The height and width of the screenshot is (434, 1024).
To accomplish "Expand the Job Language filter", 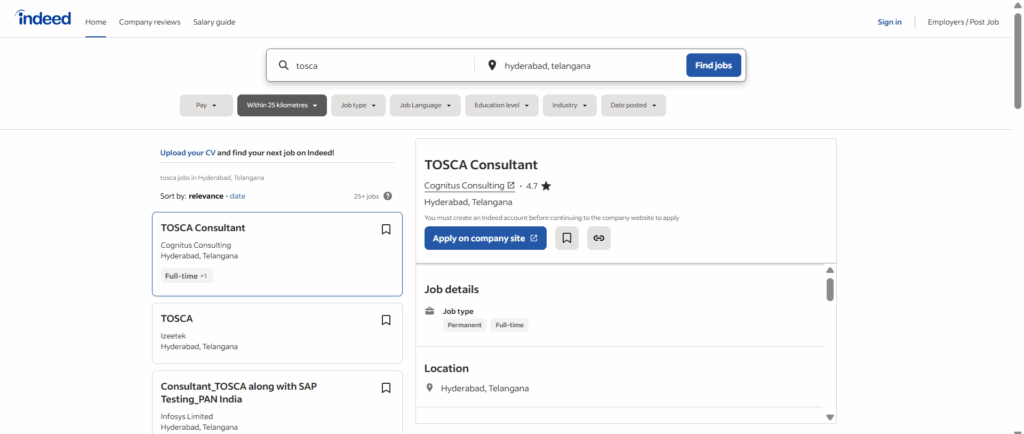I will click(425, 105).
